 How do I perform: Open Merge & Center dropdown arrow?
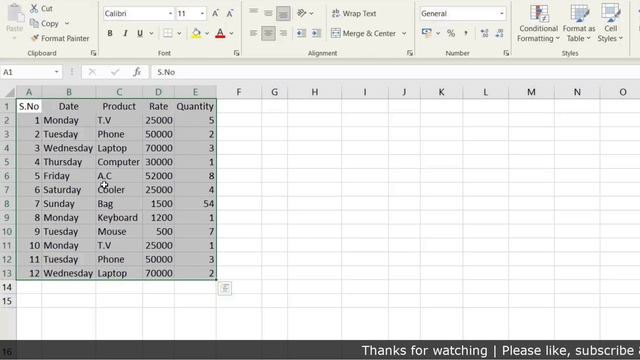[404, 33]
